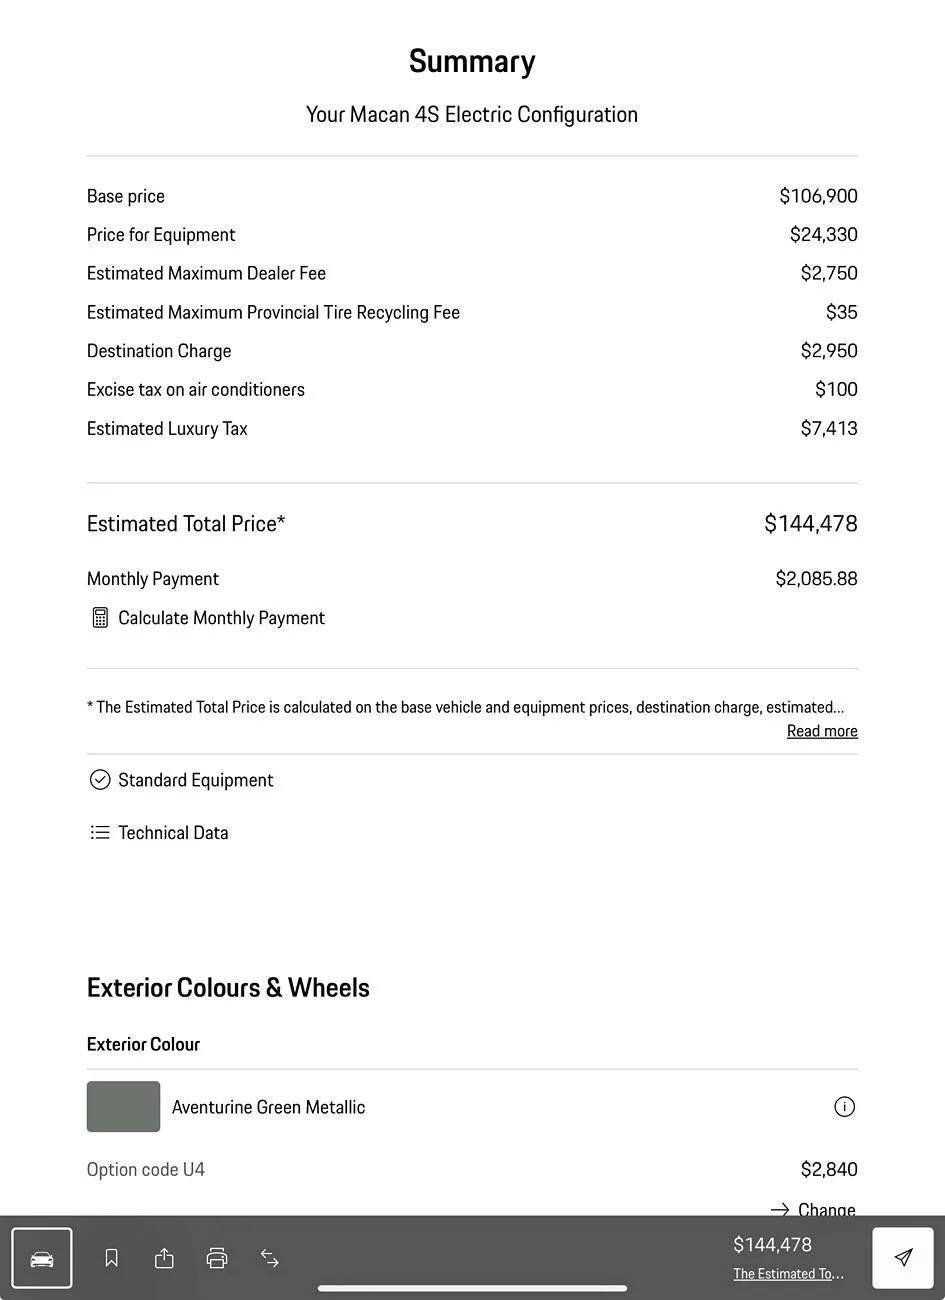
Task: Click the calculator icon beside Calculate Monthly Payment
Action: click(x=100, y=618)
